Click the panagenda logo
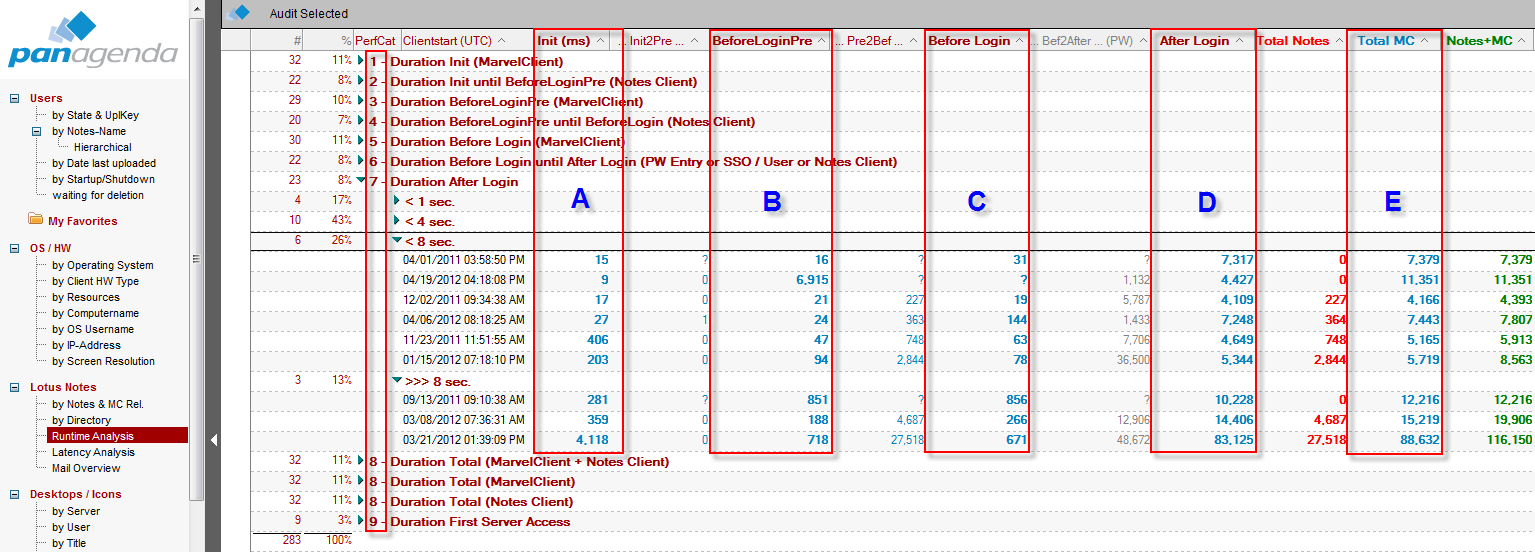1535x552 pixels. pos(93,40)
